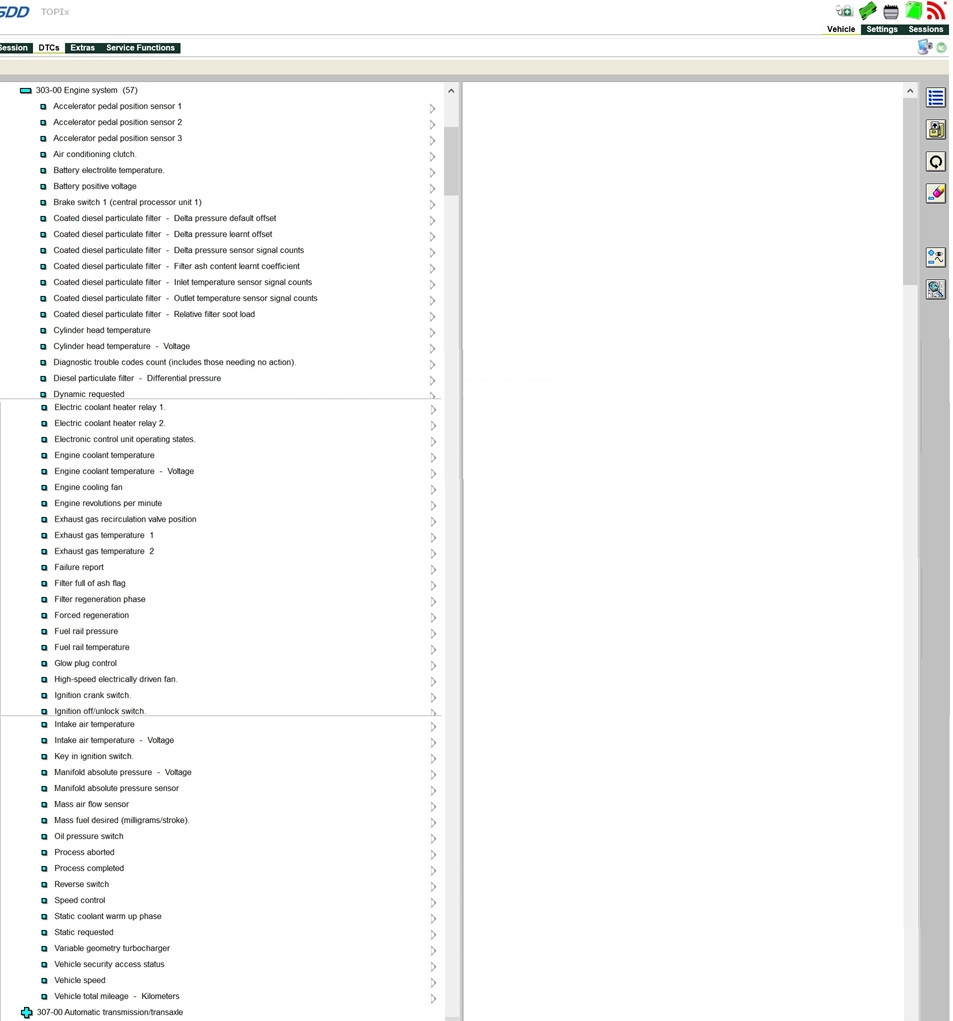Click the magnifying glass search icon

[x=935, y=290]
